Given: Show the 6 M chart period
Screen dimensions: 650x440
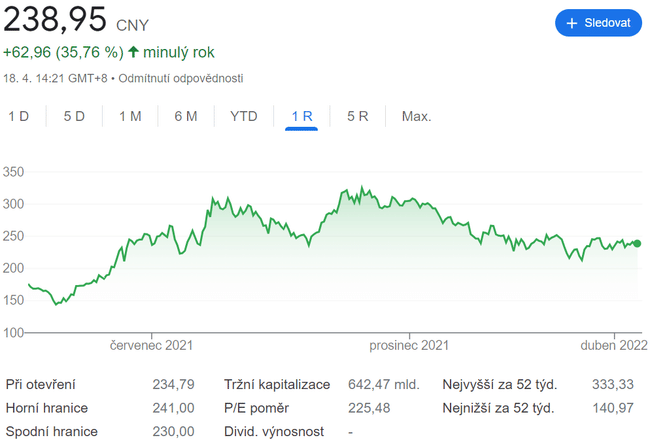Looking at the screenshot, I should 186,116.
